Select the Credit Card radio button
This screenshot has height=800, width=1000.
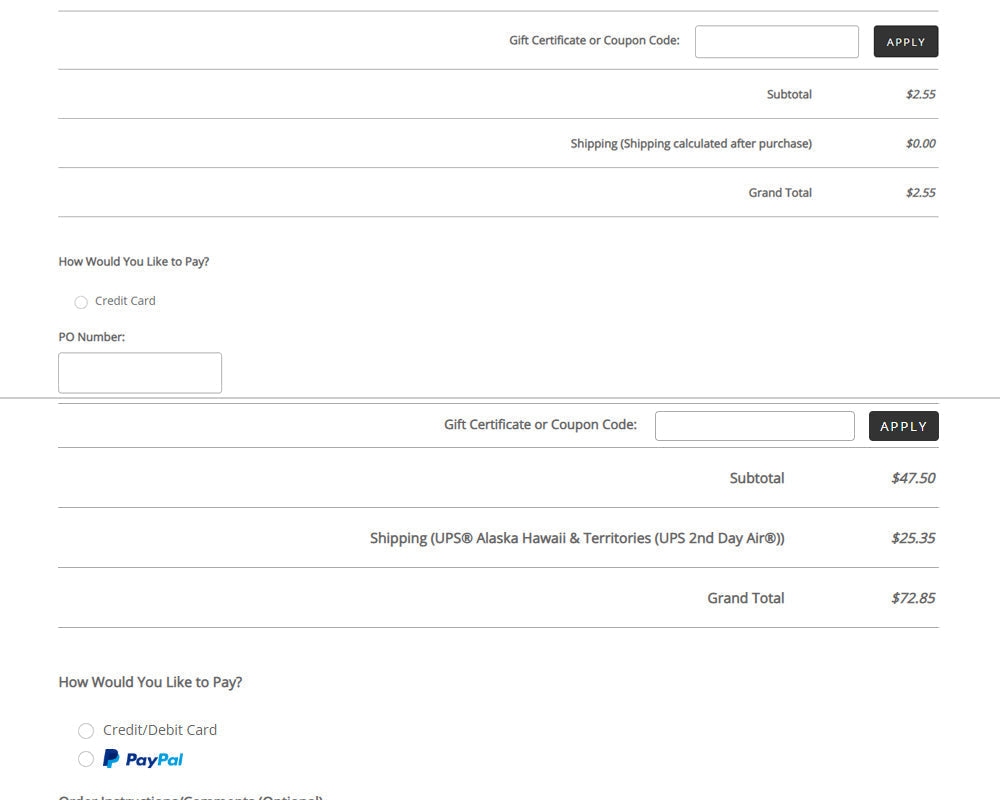[81, 302]
